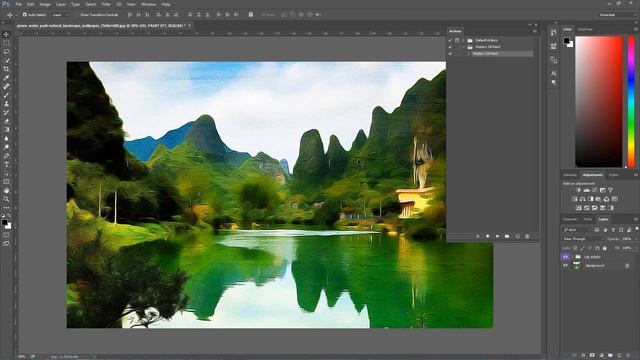Select the Move tool in the toolbar

tap(6, 35)
